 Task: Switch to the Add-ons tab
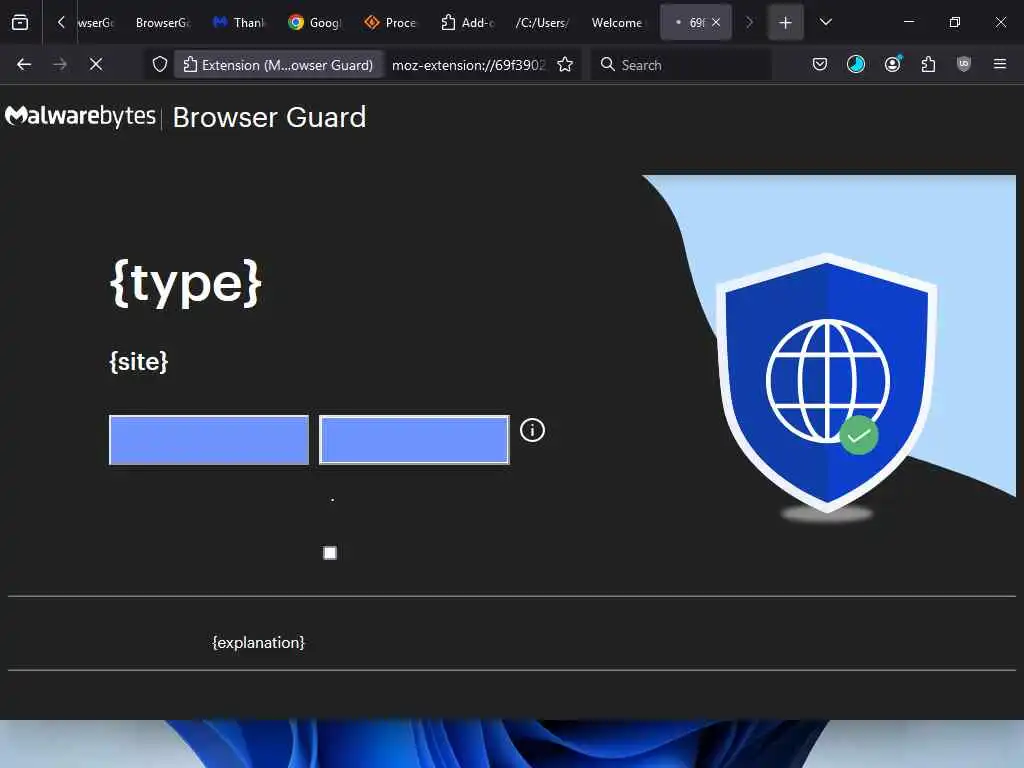[467, 22]
